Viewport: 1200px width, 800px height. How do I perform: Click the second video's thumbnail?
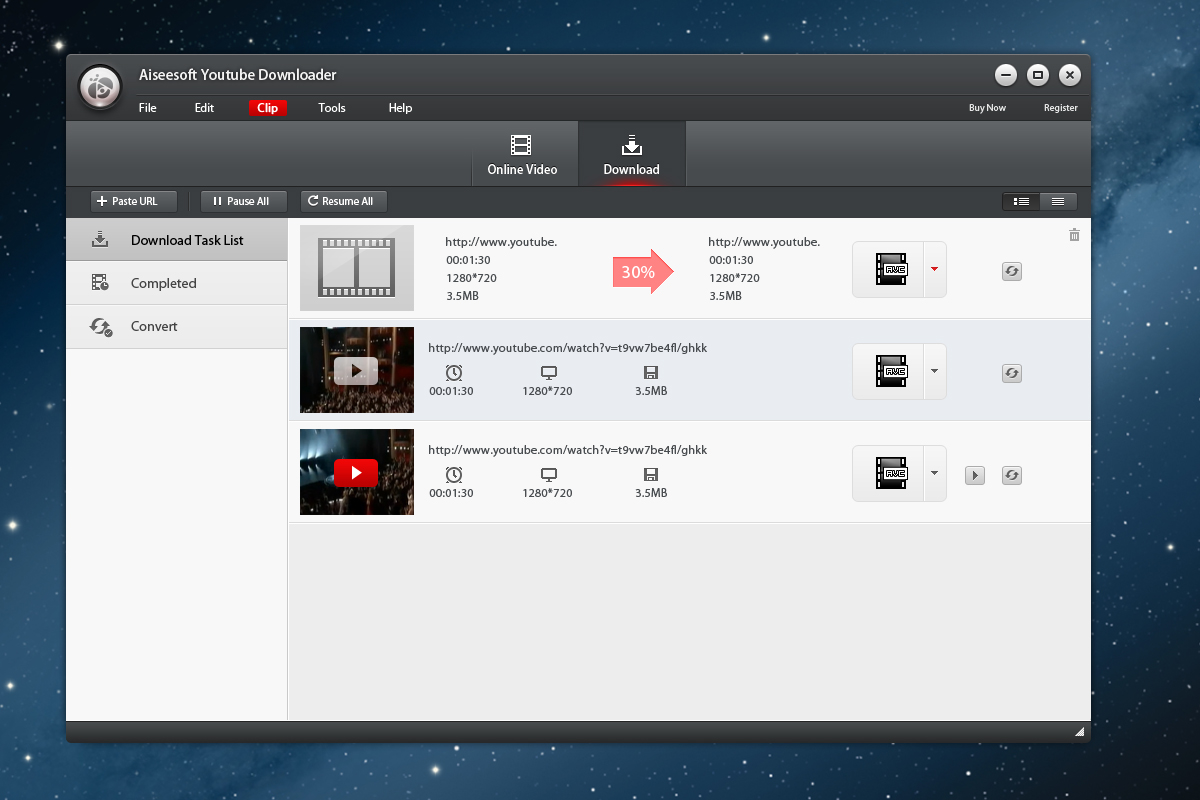[356, 370]
